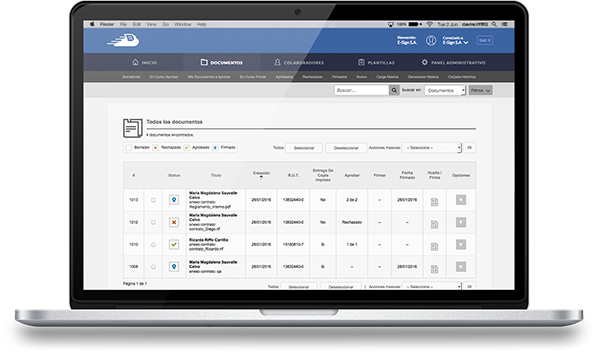
Task: Select the radio button for document 1013
Action: point(153,200)
